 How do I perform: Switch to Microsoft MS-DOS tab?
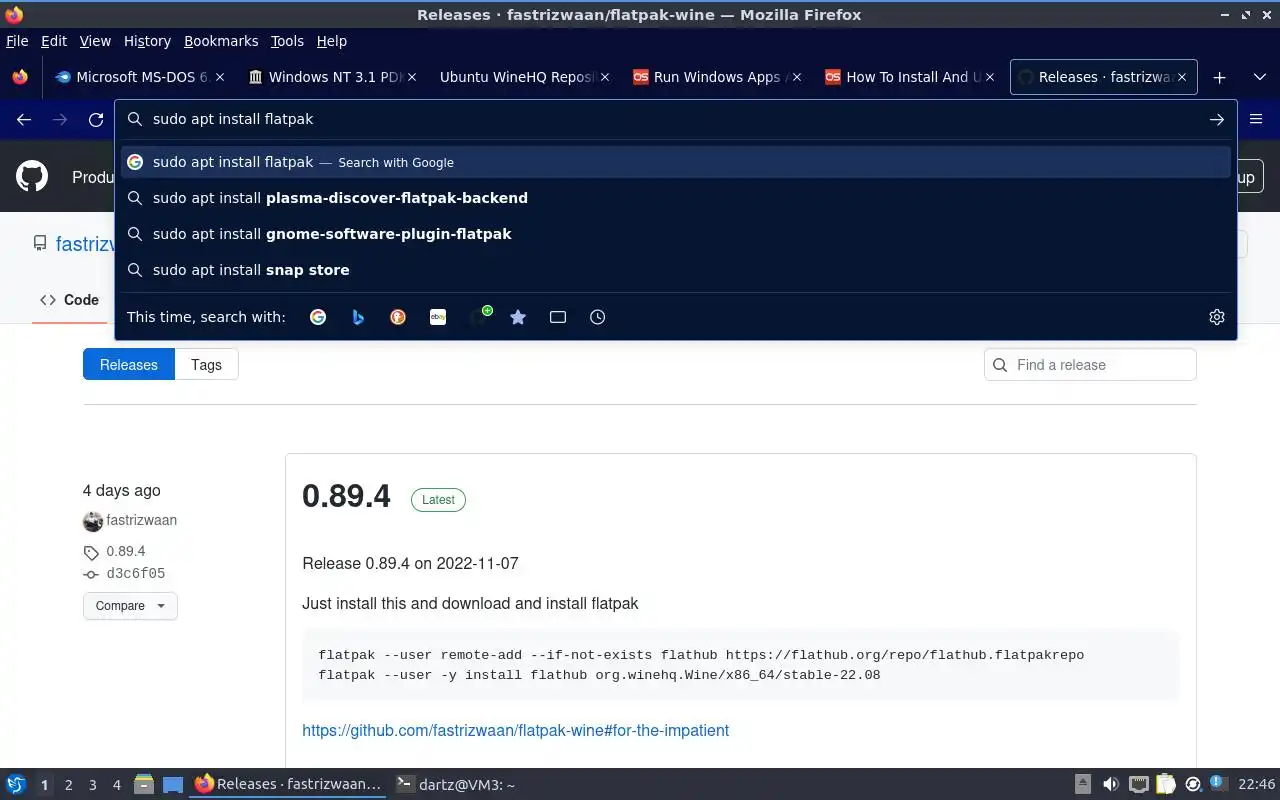140,77
